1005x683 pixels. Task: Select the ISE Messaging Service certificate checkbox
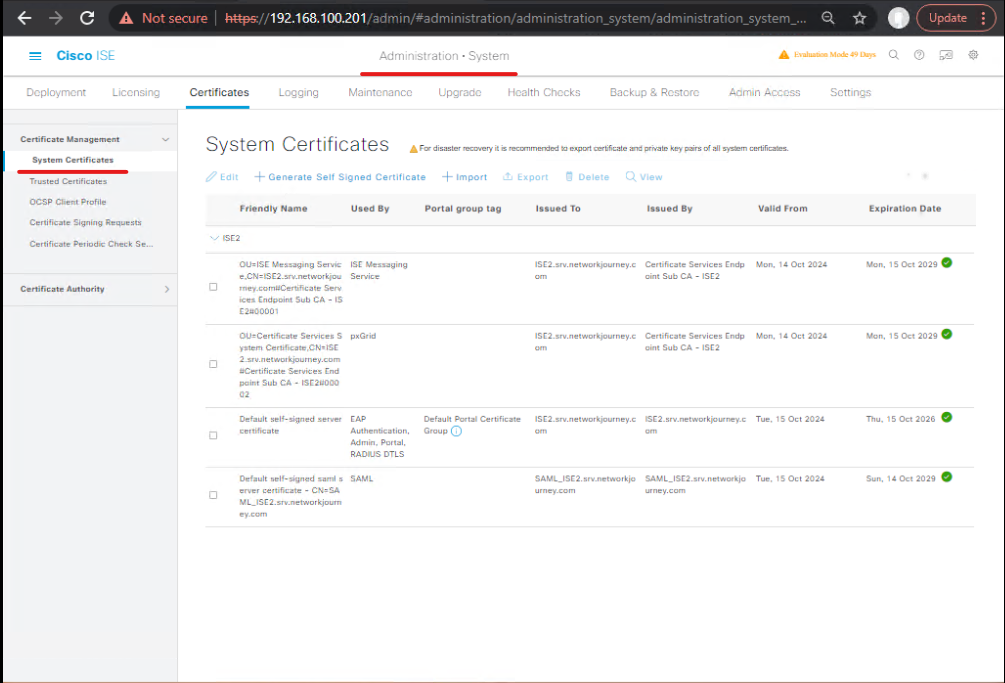click(213, 287)
